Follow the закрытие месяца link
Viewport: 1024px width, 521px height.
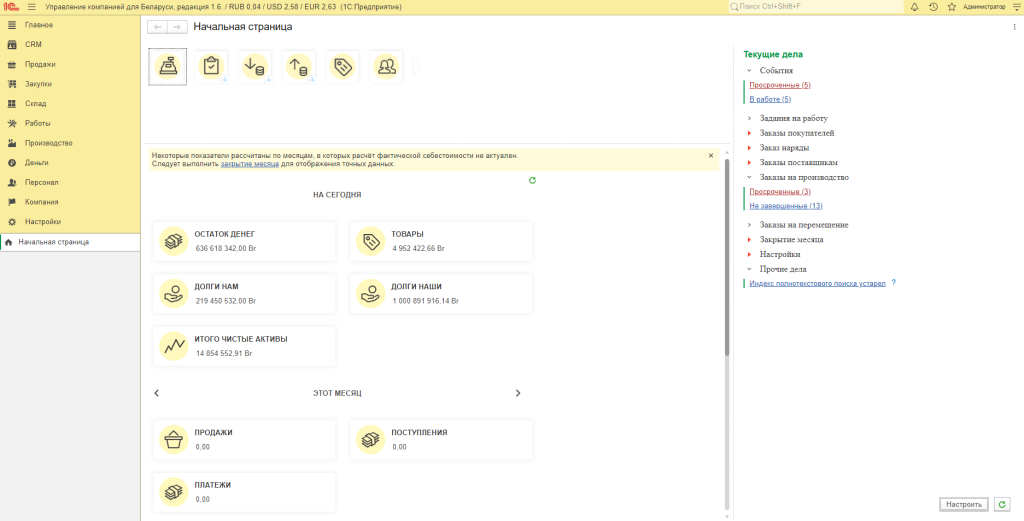tap(250, 164)
